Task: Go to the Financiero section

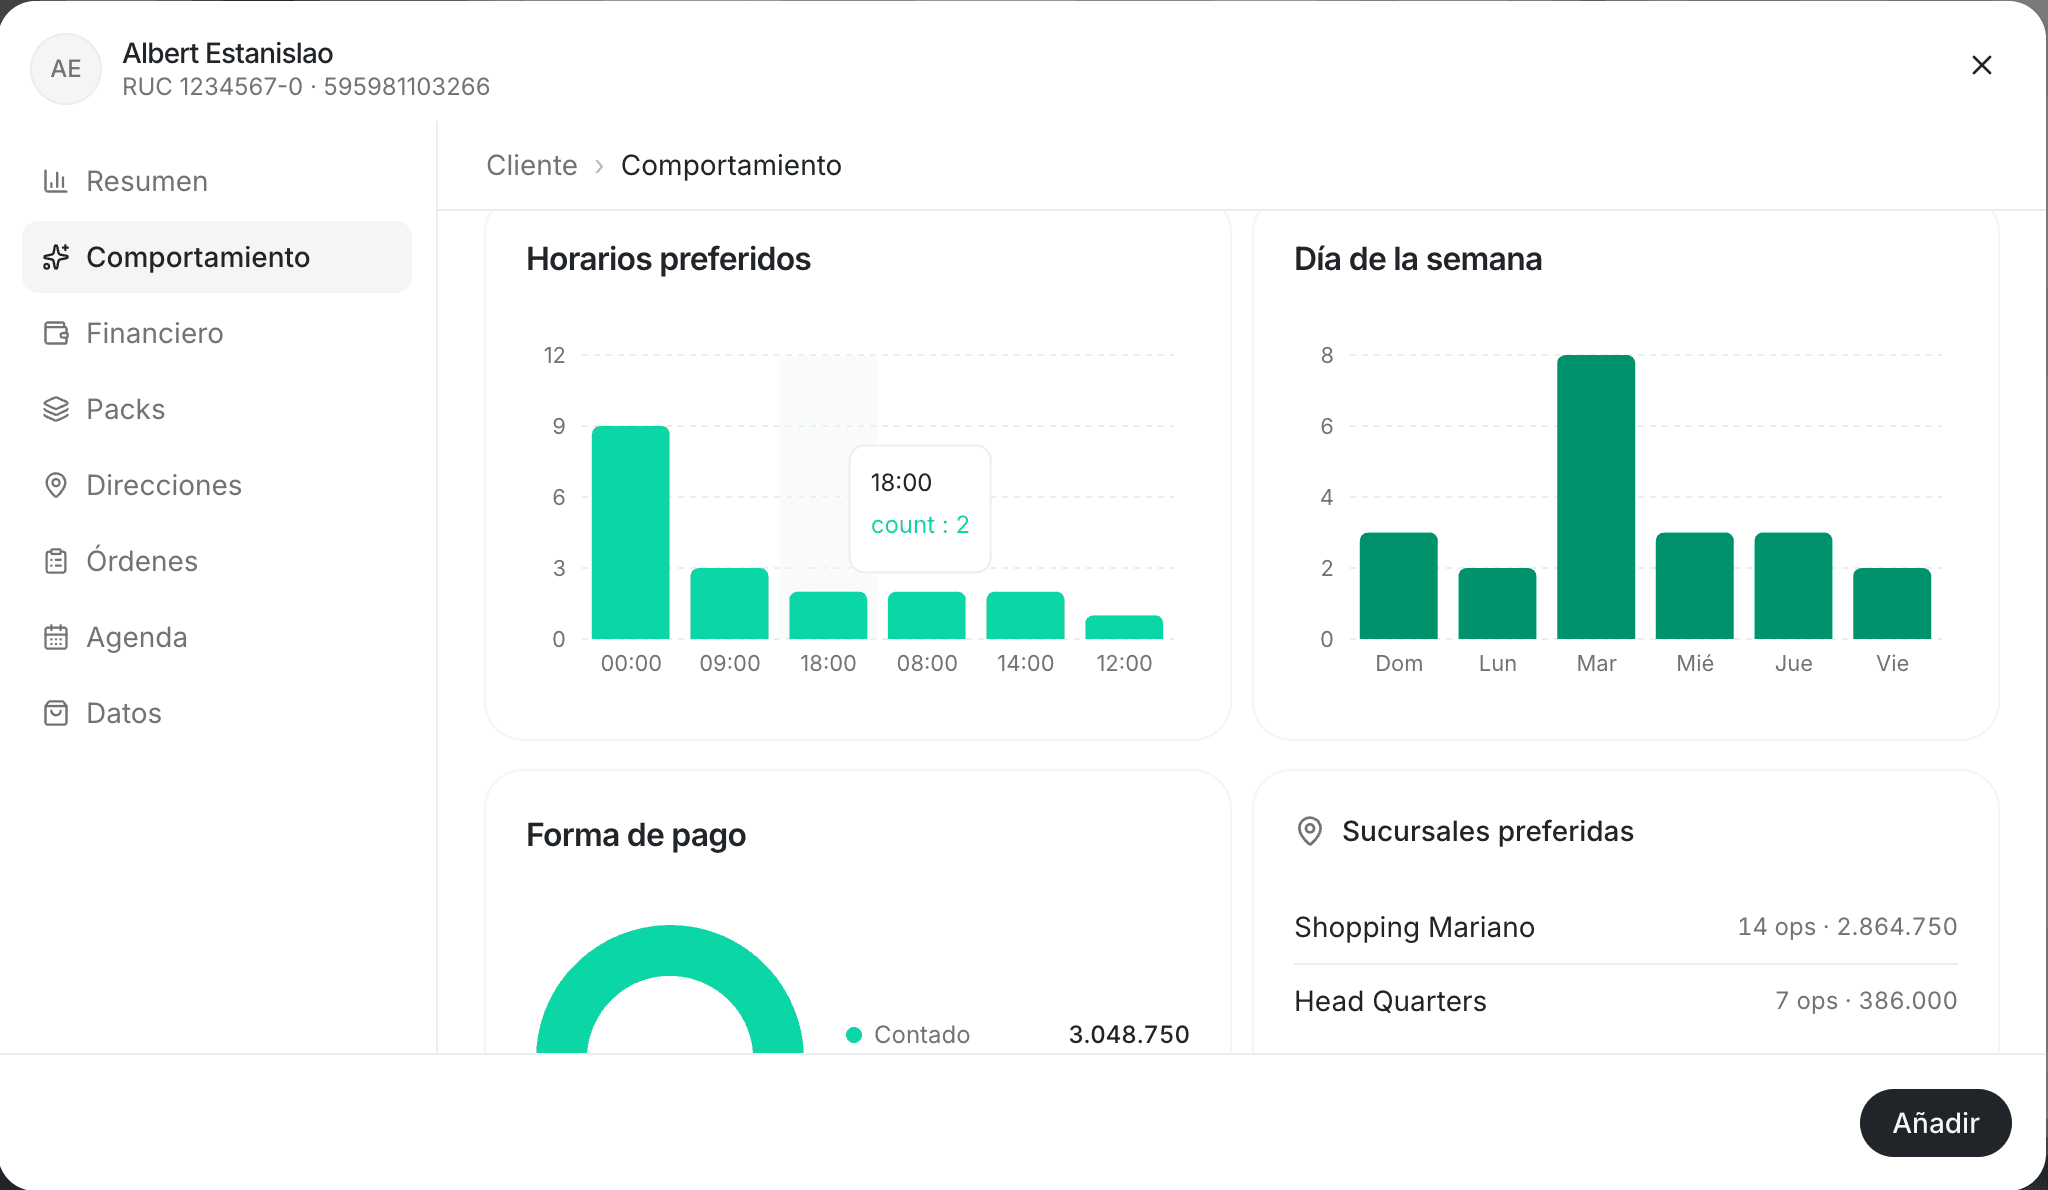Action: [x=217, y=333]
